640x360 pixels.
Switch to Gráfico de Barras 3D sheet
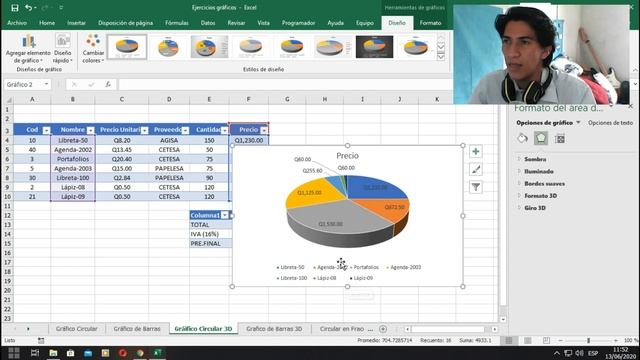pyautogui.click(x=274, y=329)
